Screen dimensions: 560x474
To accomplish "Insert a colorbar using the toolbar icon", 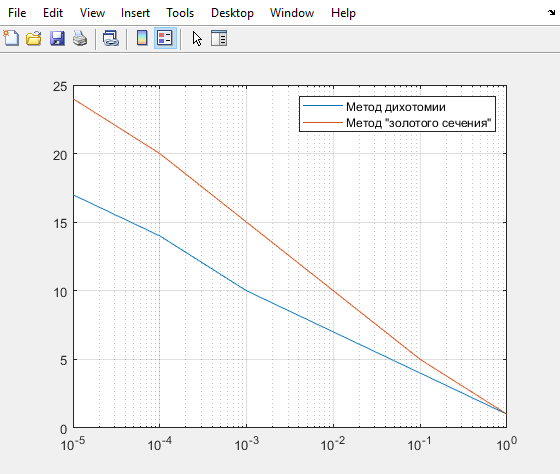I will (142, 38).
